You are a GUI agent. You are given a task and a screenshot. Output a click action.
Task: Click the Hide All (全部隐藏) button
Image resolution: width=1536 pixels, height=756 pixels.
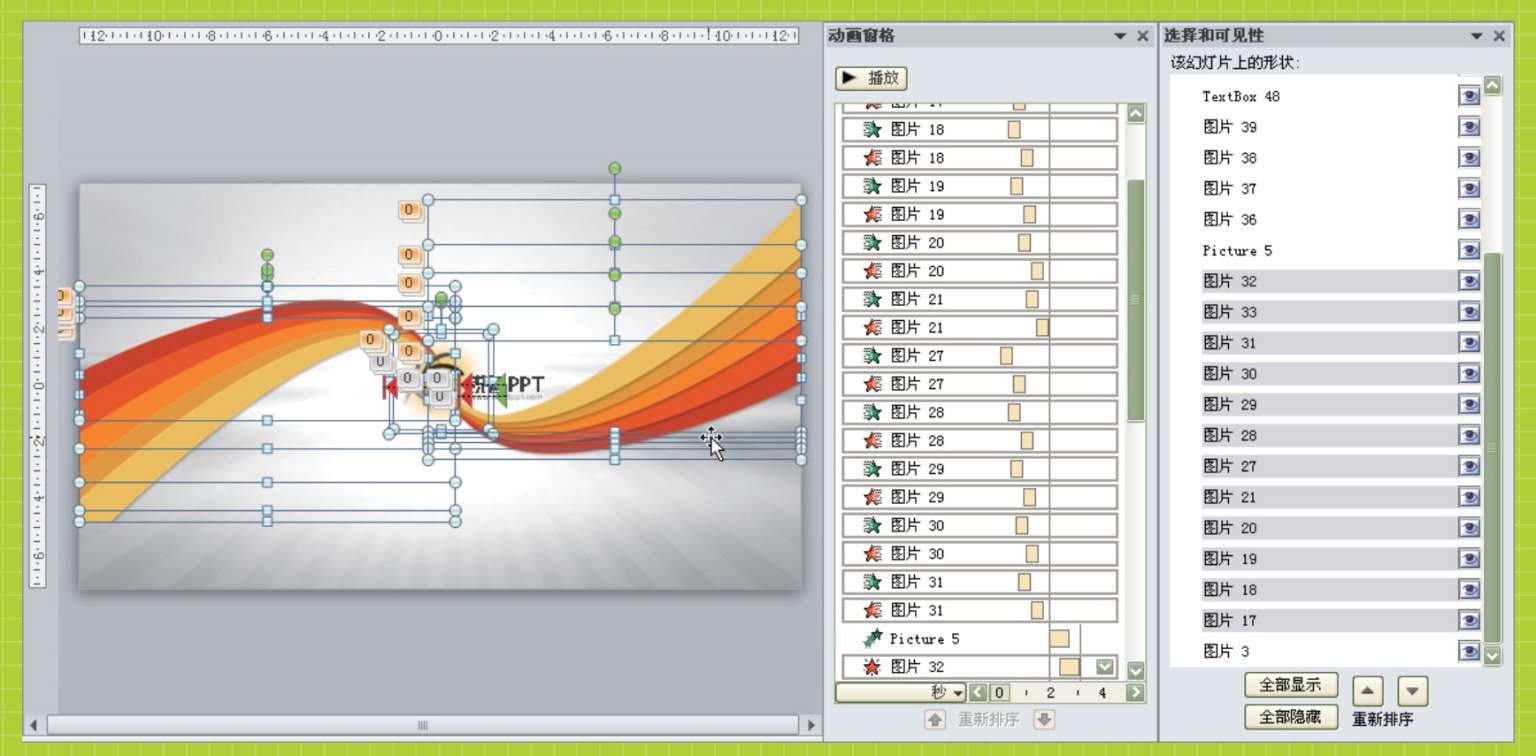pos(1290,717)
